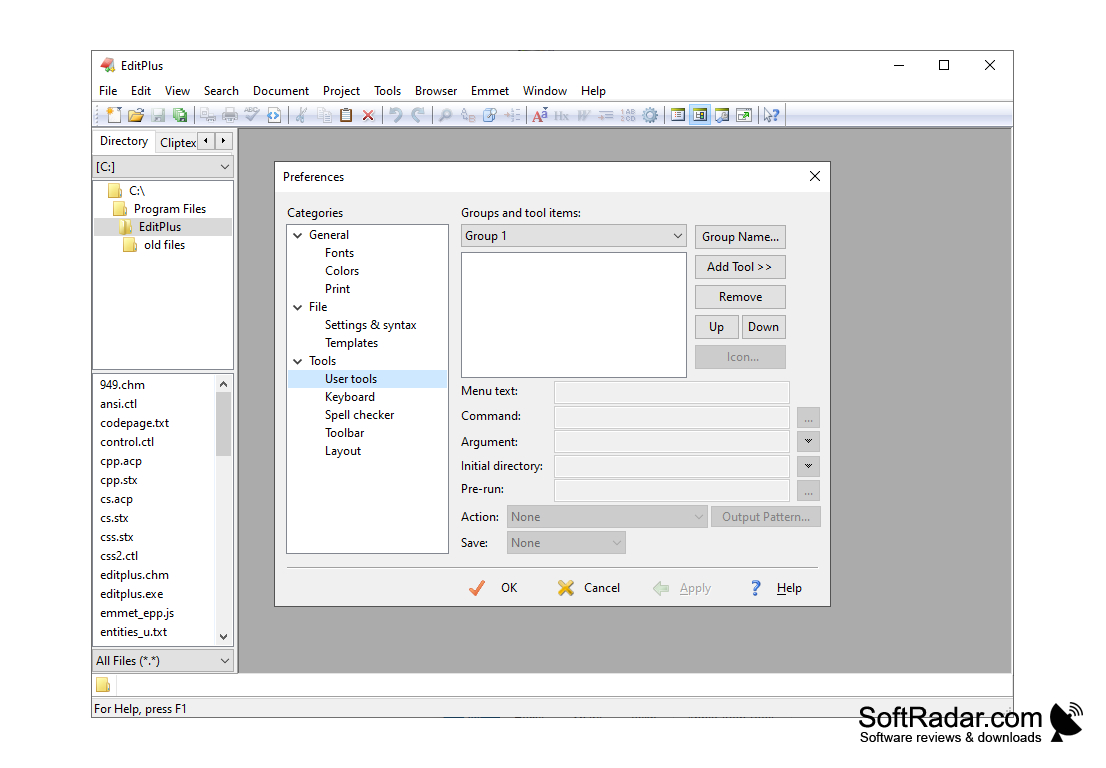This screenshot has width=1106, height=768.
Task: Click the Cancel button
Action: pos(588,588)
